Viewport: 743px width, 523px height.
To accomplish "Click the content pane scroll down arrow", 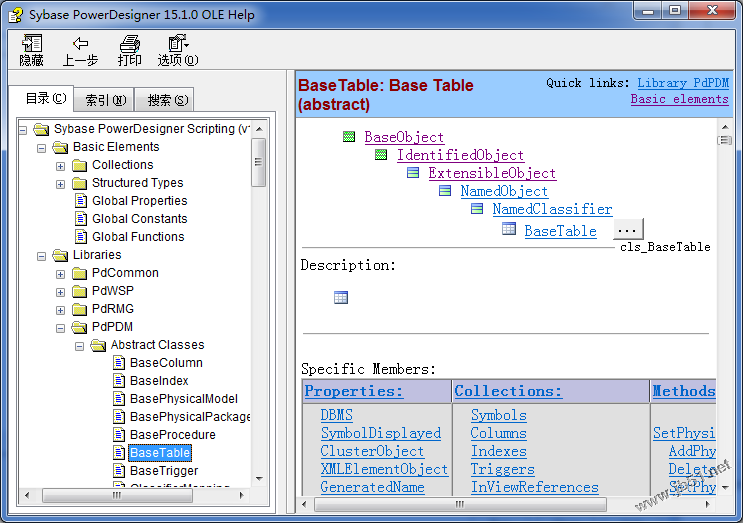I will [x=725, y=487].
